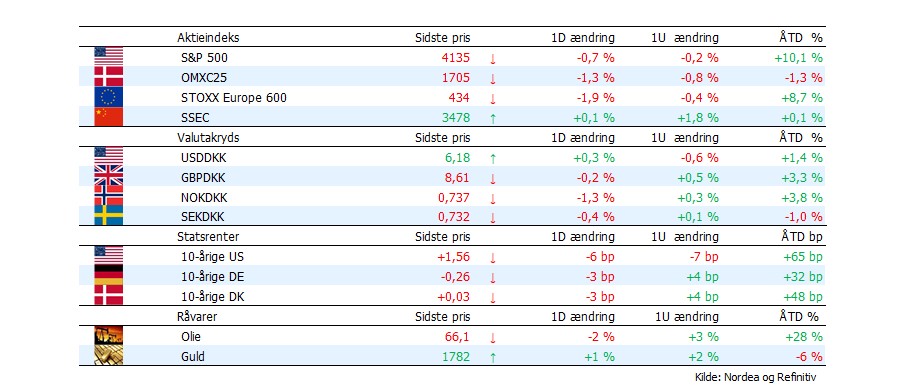Select the gold bars icon beside Guld
This screenshot has width=904, height=390.
[108, 355]
